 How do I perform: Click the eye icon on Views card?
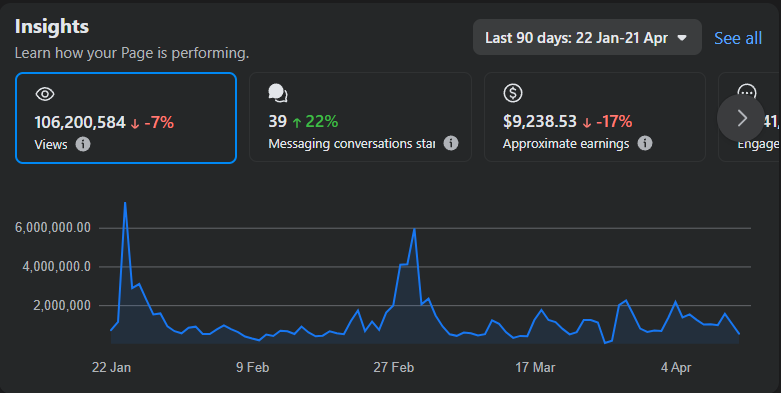coord(45,94)
